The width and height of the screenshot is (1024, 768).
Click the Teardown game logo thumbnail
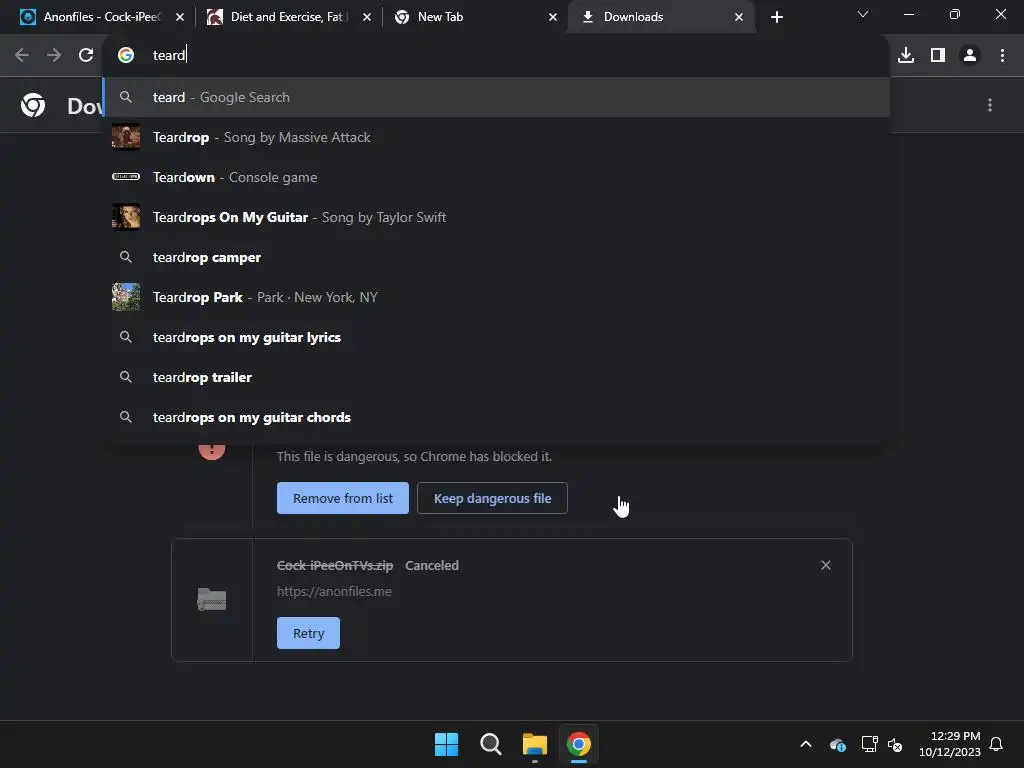click(125, 177)
